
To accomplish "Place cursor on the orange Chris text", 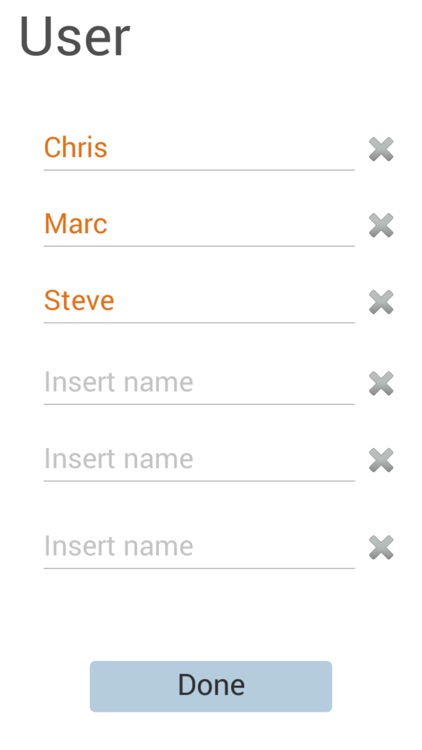I will click(x=76, y=147).
